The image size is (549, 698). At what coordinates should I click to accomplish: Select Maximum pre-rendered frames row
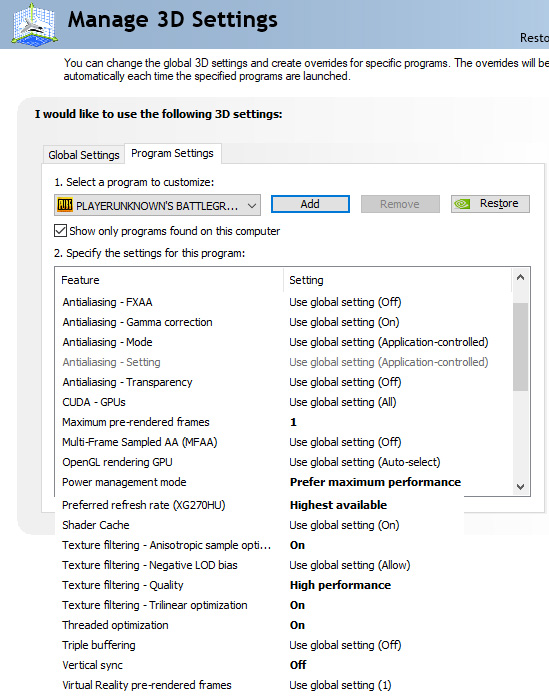click(285, 422)
